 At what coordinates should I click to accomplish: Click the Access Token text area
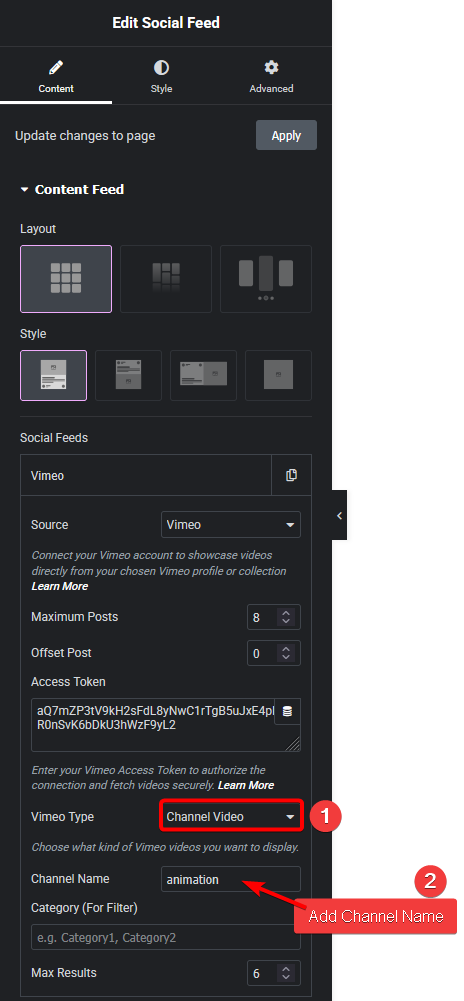coord(166,725)
